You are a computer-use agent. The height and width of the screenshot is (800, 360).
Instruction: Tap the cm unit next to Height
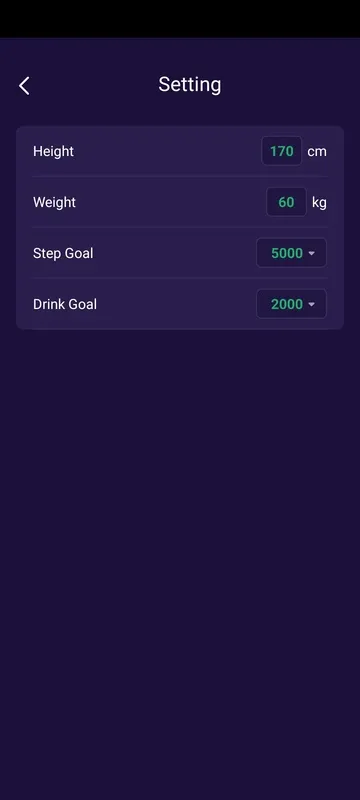coord(317,152)
